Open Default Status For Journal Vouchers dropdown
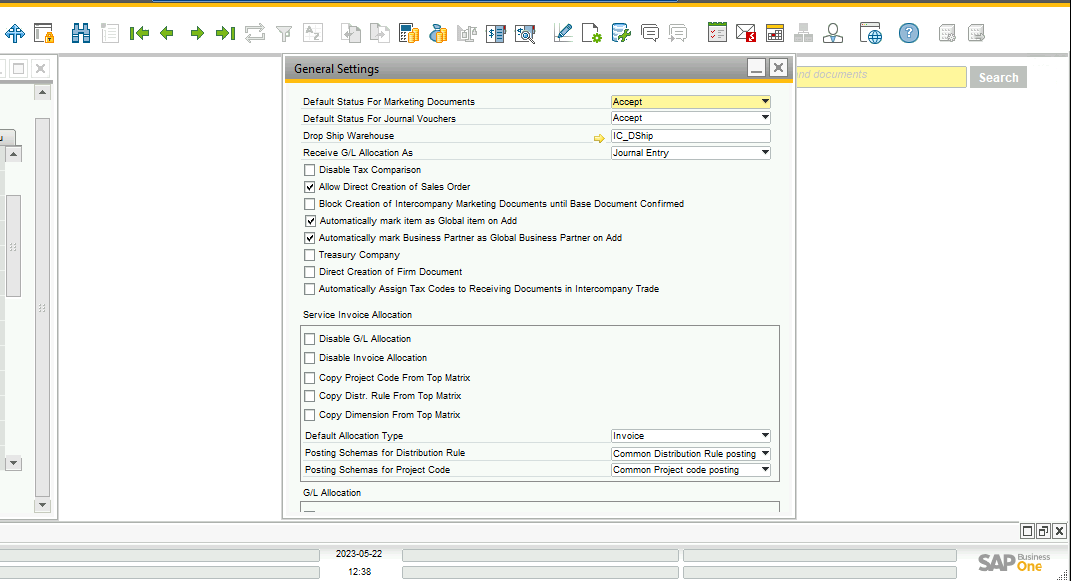The image size is (1071, 581). [691, 118]
